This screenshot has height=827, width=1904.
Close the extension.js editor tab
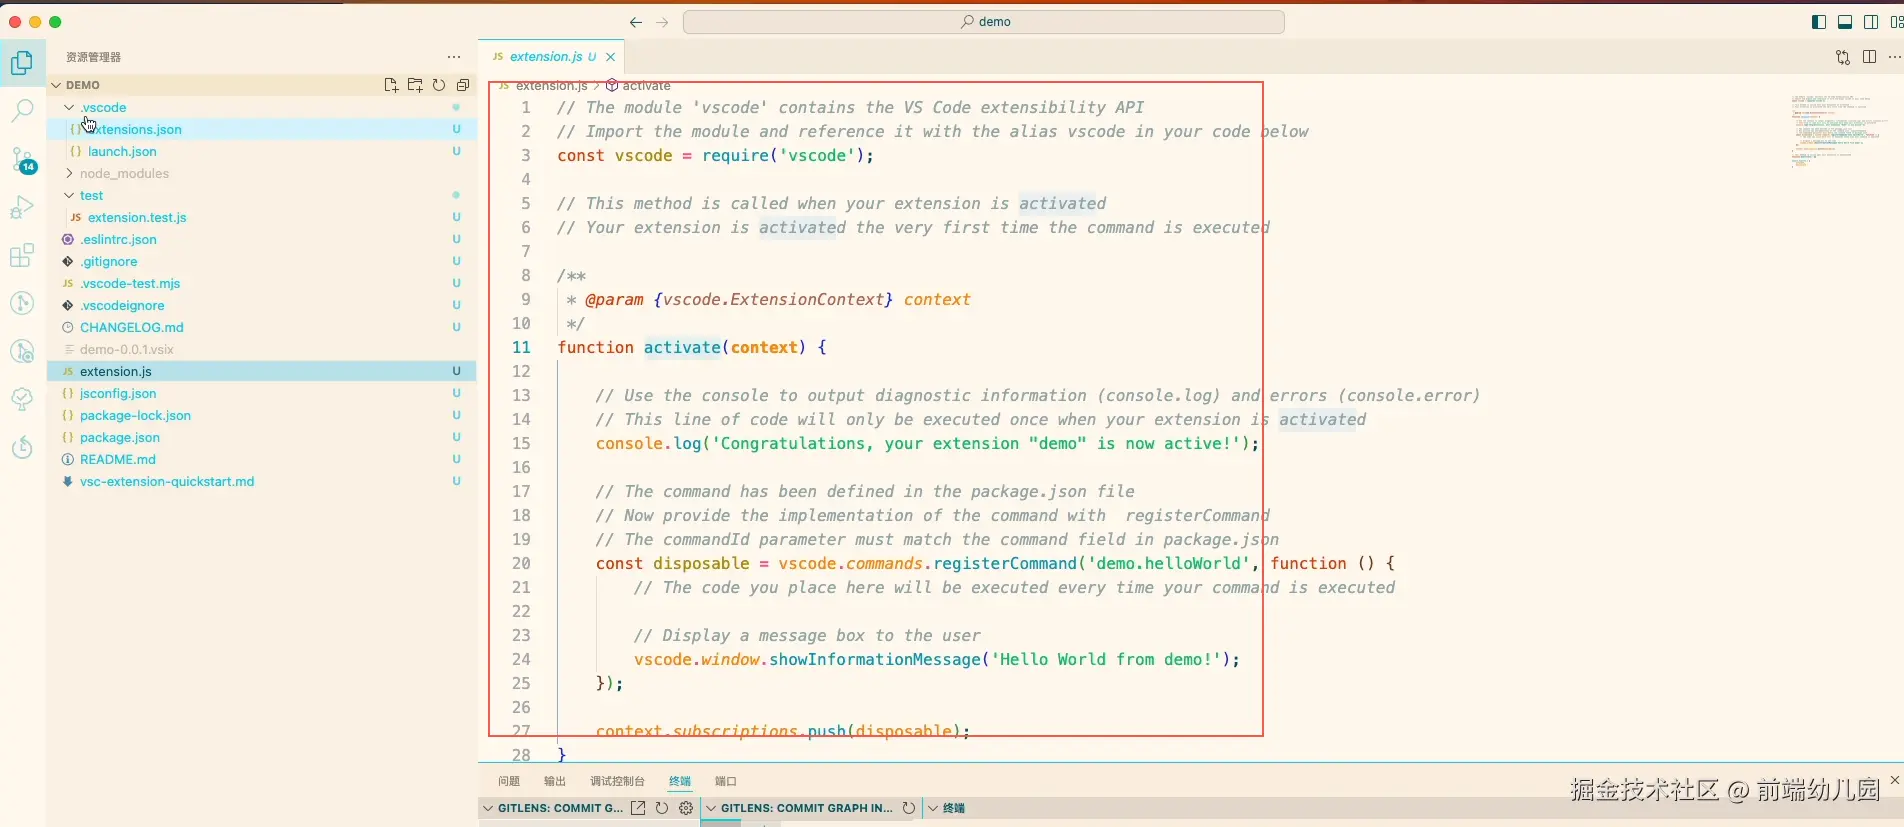coord(611,57)
